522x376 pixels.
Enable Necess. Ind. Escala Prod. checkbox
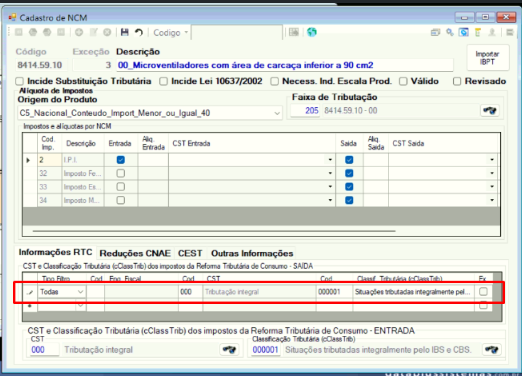(x=274, y=81)
